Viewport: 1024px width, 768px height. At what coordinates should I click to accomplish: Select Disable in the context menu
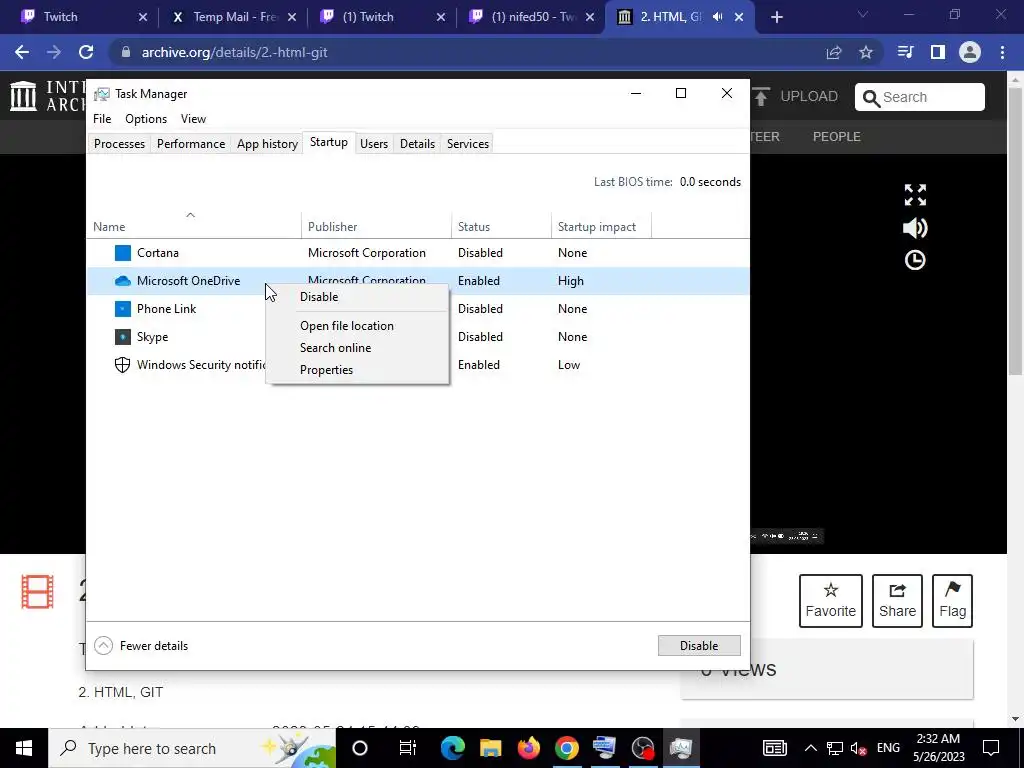tap(319, 296)
